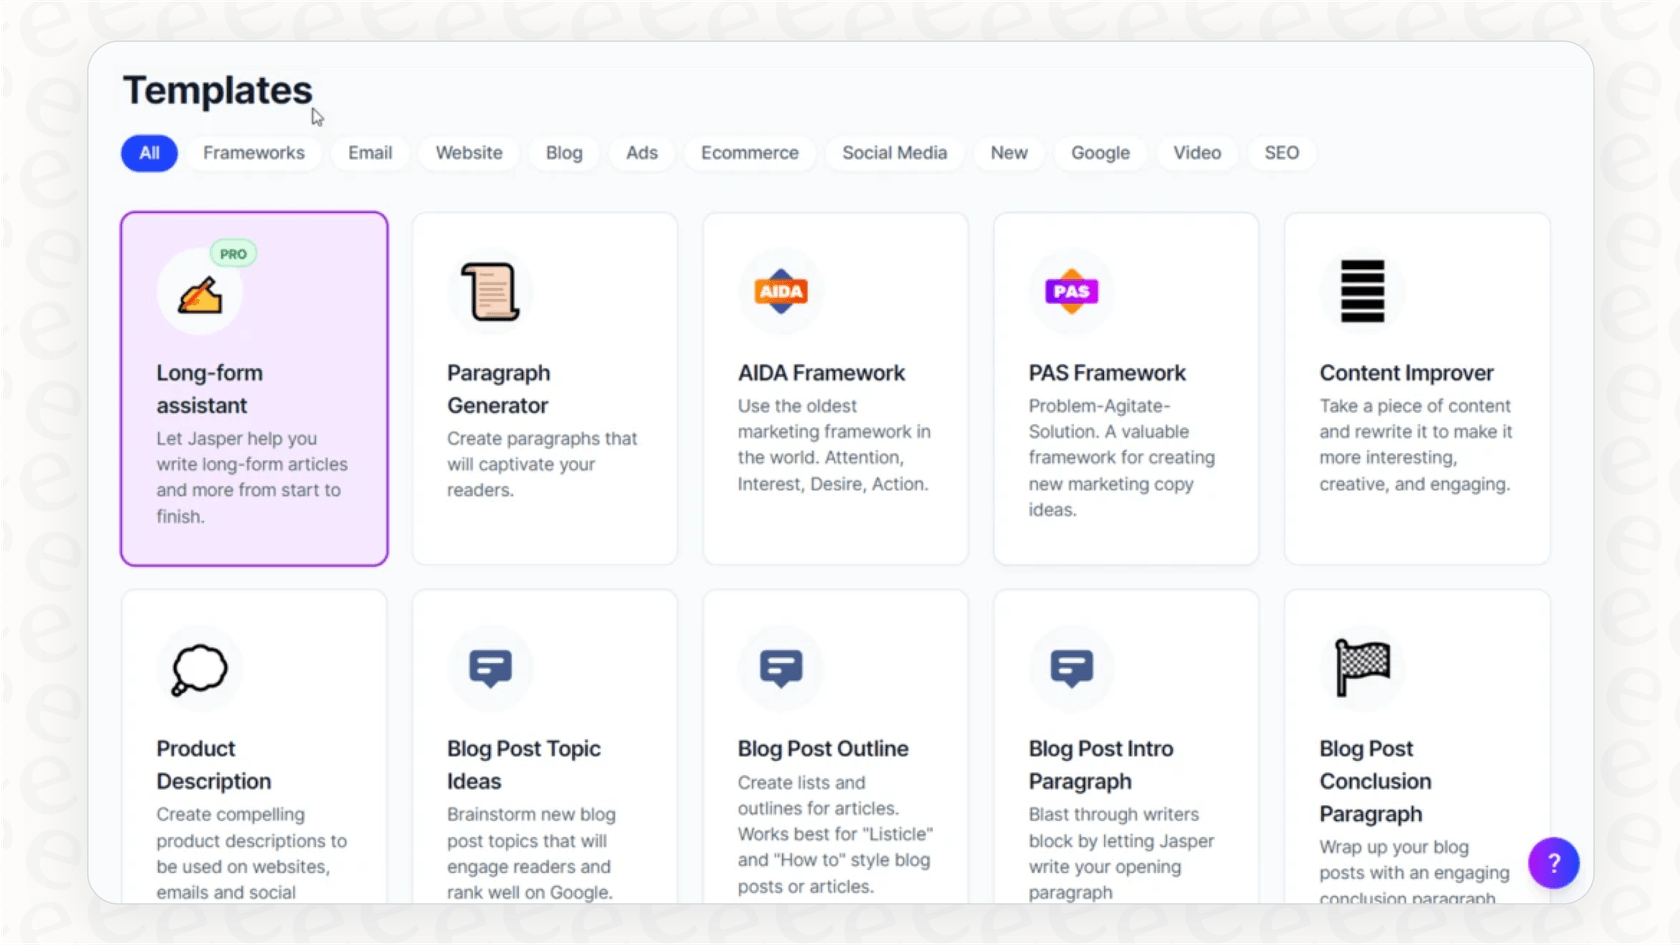Switch to the SEO filter tab
Image resolution: width=1680 pixels, height=945 pixels.
(x=1281, y=153)
